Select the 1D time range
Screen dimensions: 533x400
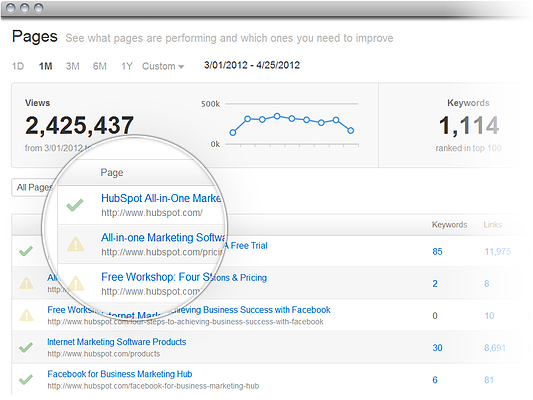tap(18, 66)
